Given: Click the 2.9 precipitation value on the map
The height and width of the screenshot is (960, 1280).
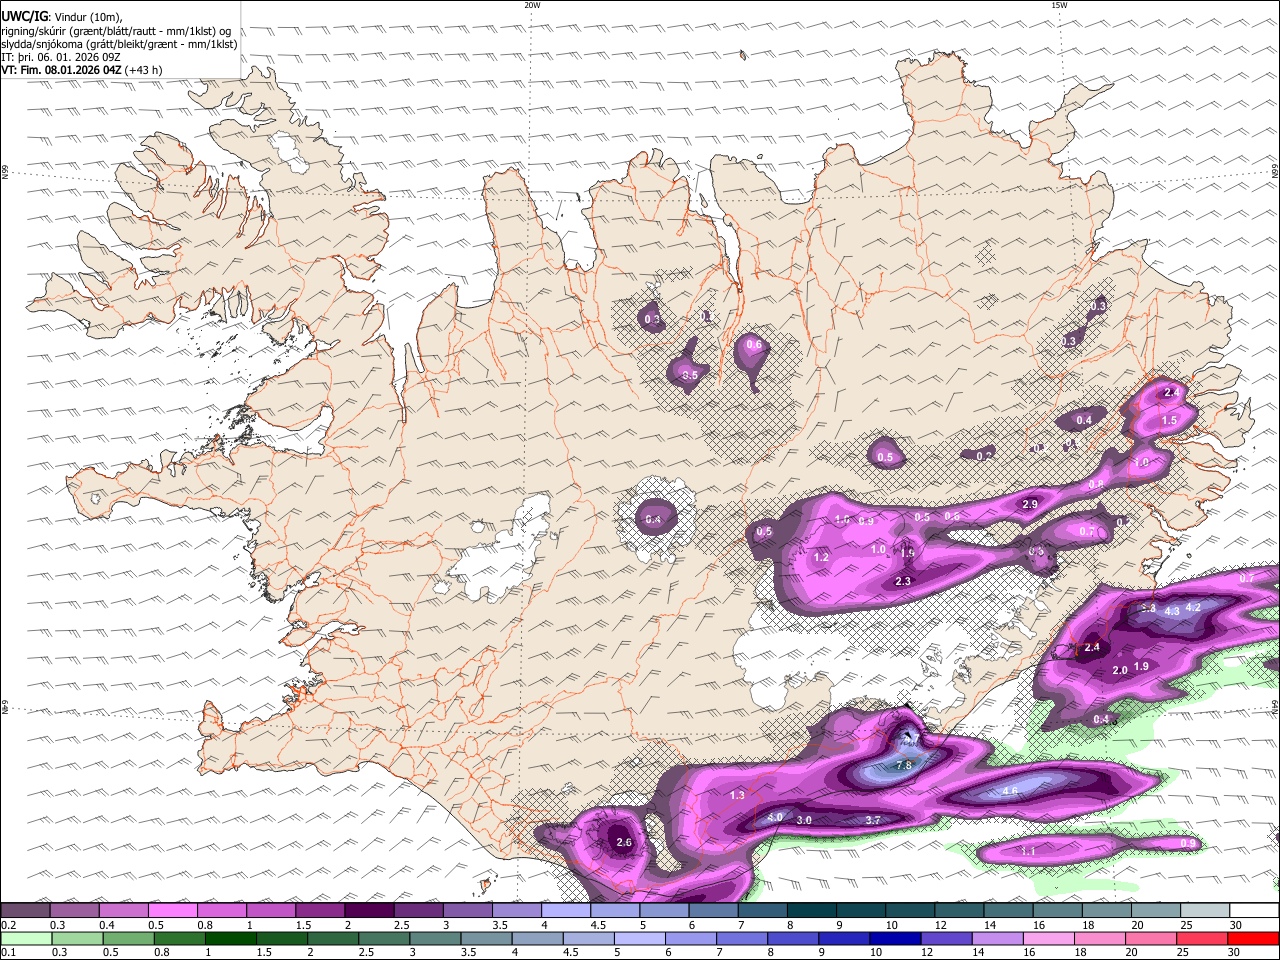Looking at the screenshot, I should point(1030,505).
